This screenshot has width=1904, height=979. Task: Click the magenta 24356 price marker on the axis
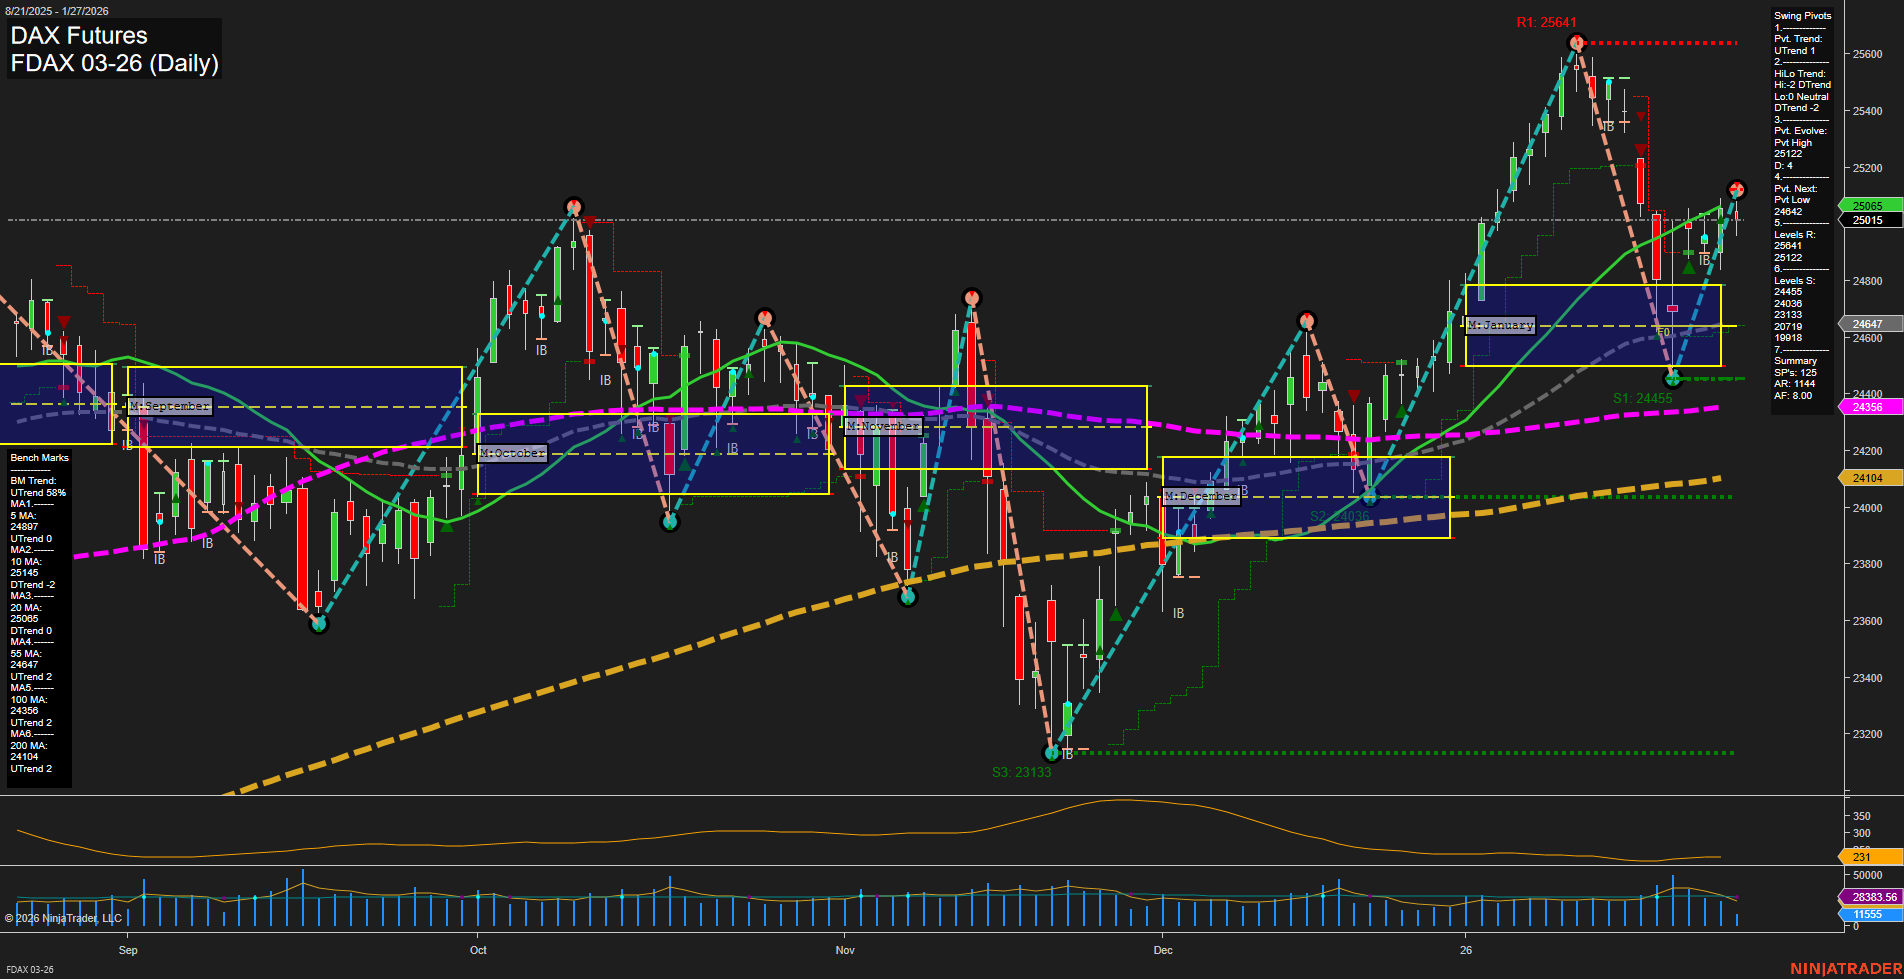1866,407
